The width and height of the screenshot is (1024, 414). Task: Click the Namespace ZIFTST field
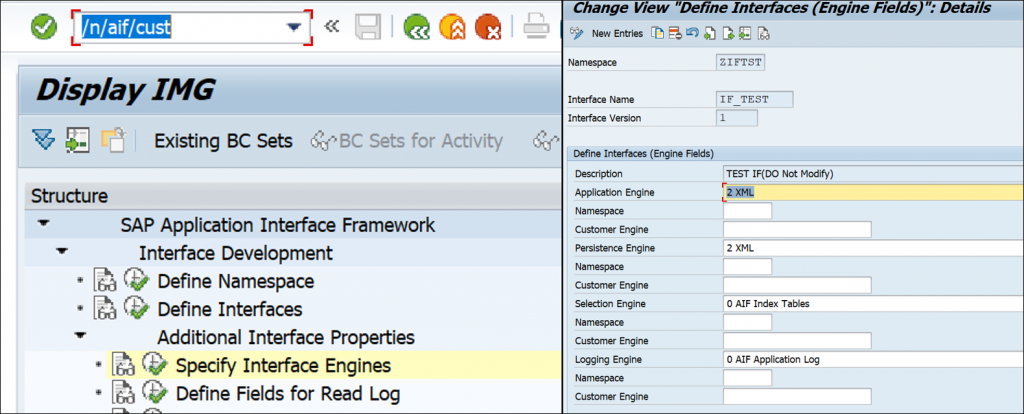point(741,63)
